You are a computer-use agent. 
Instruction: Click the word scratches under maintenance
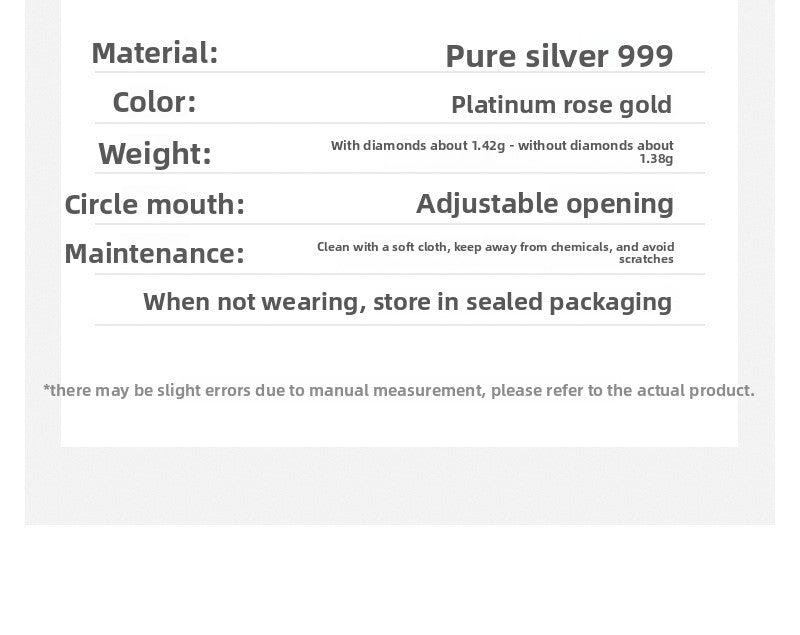click(x=646, y=259)
